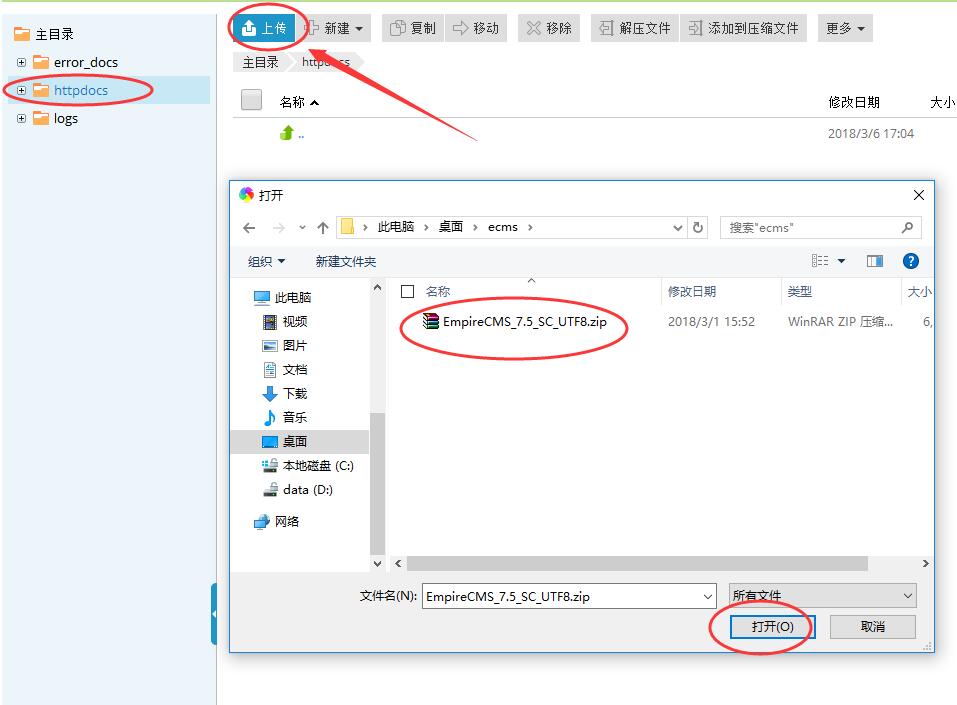
Task: Click navigation pane scroll-down arrow
Action: coord(377,563)
